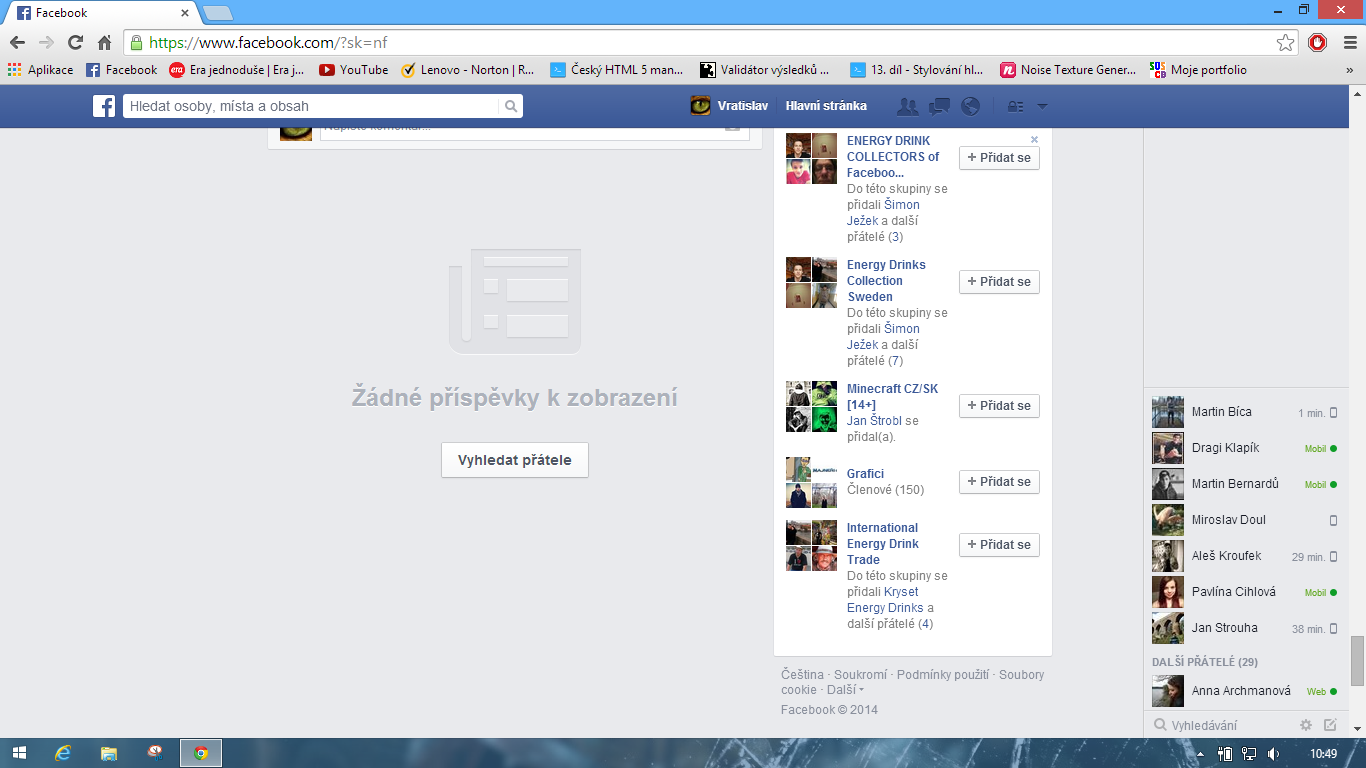
Task: Click browser forward arrow
Action: tap(46, 42)
